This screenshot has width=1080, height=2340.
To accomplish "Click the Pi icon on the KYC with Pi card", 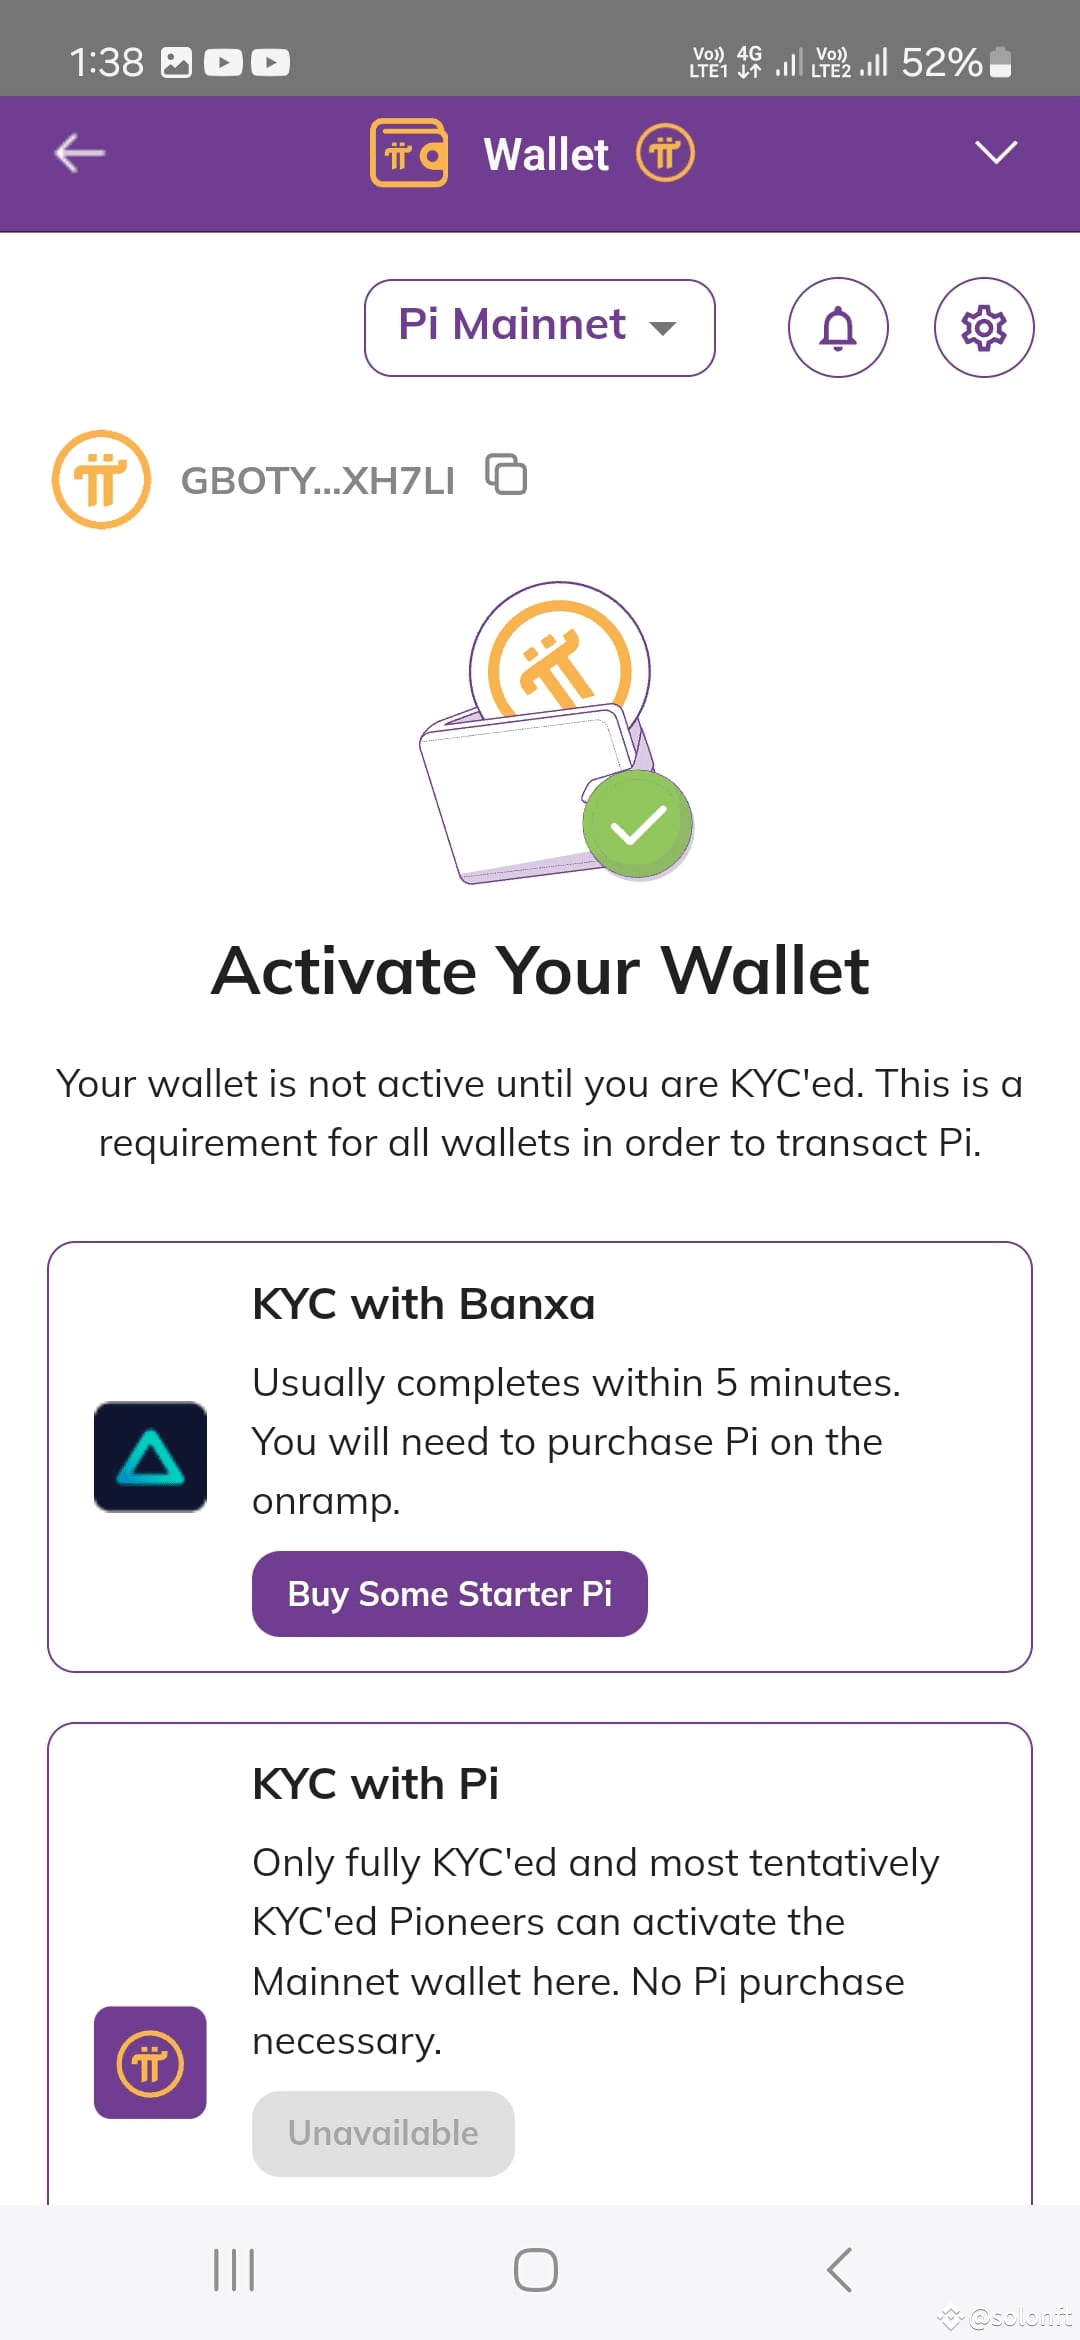I will click(150, 2062).
